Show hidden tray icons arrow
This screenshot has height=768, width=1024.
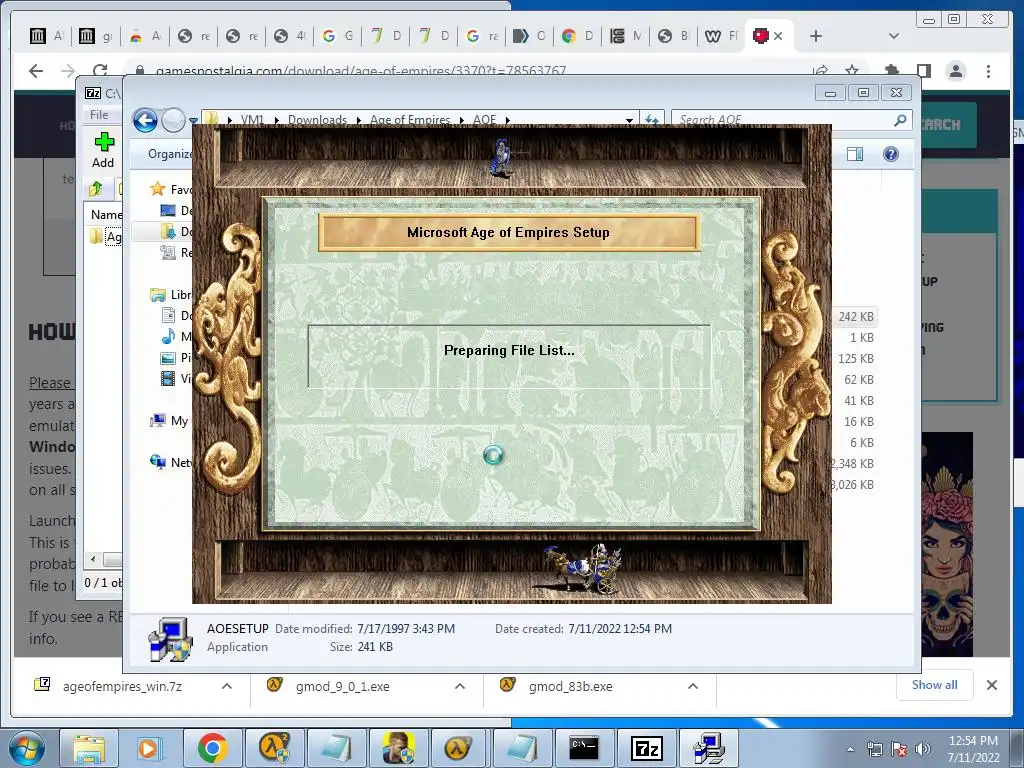coord(850,749)
